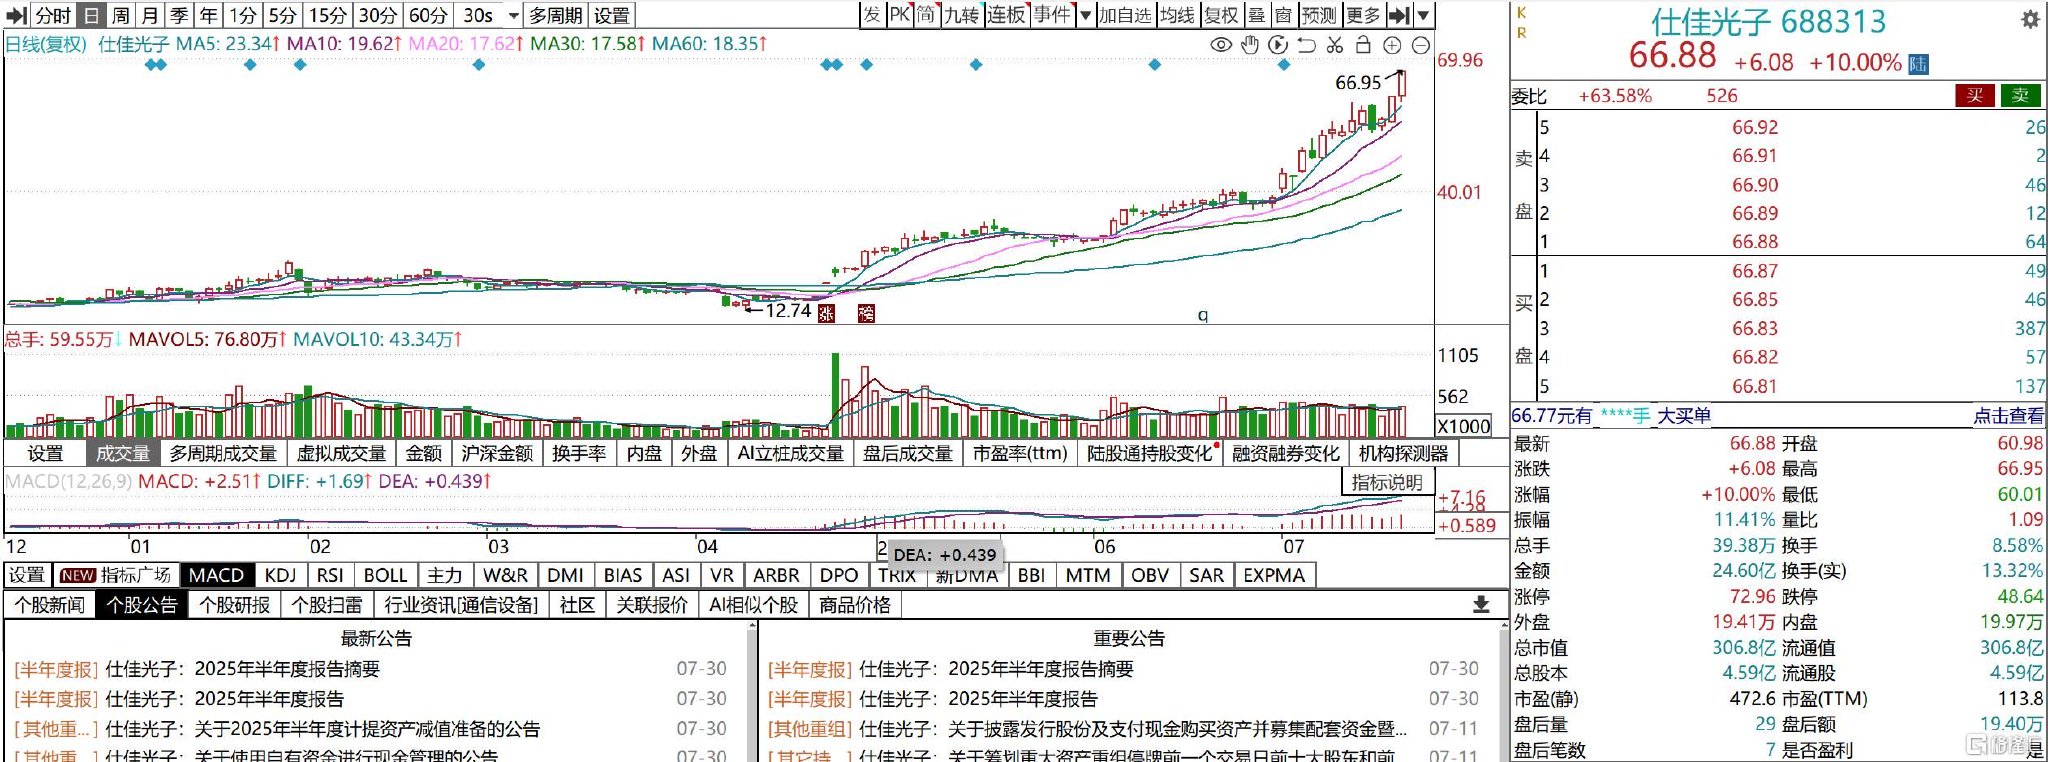Enable the 九转 indicator

pyautogui.click(x=962, y=15)
